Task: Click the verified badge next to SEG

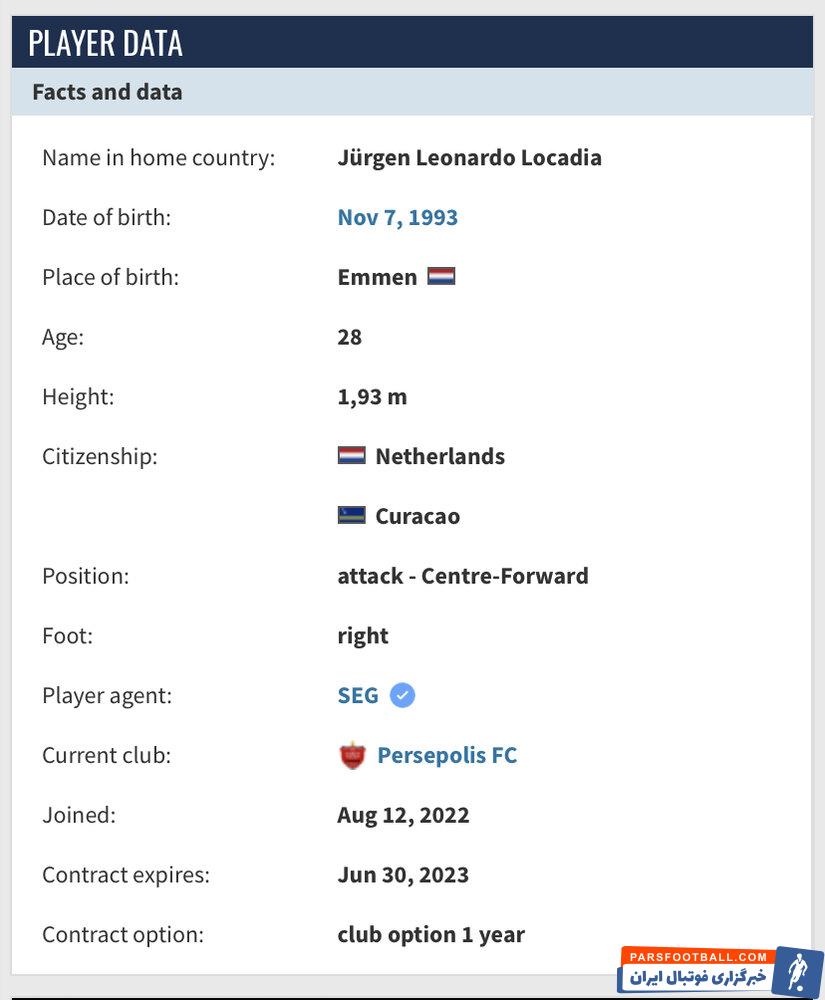Action: click(402, 695)
